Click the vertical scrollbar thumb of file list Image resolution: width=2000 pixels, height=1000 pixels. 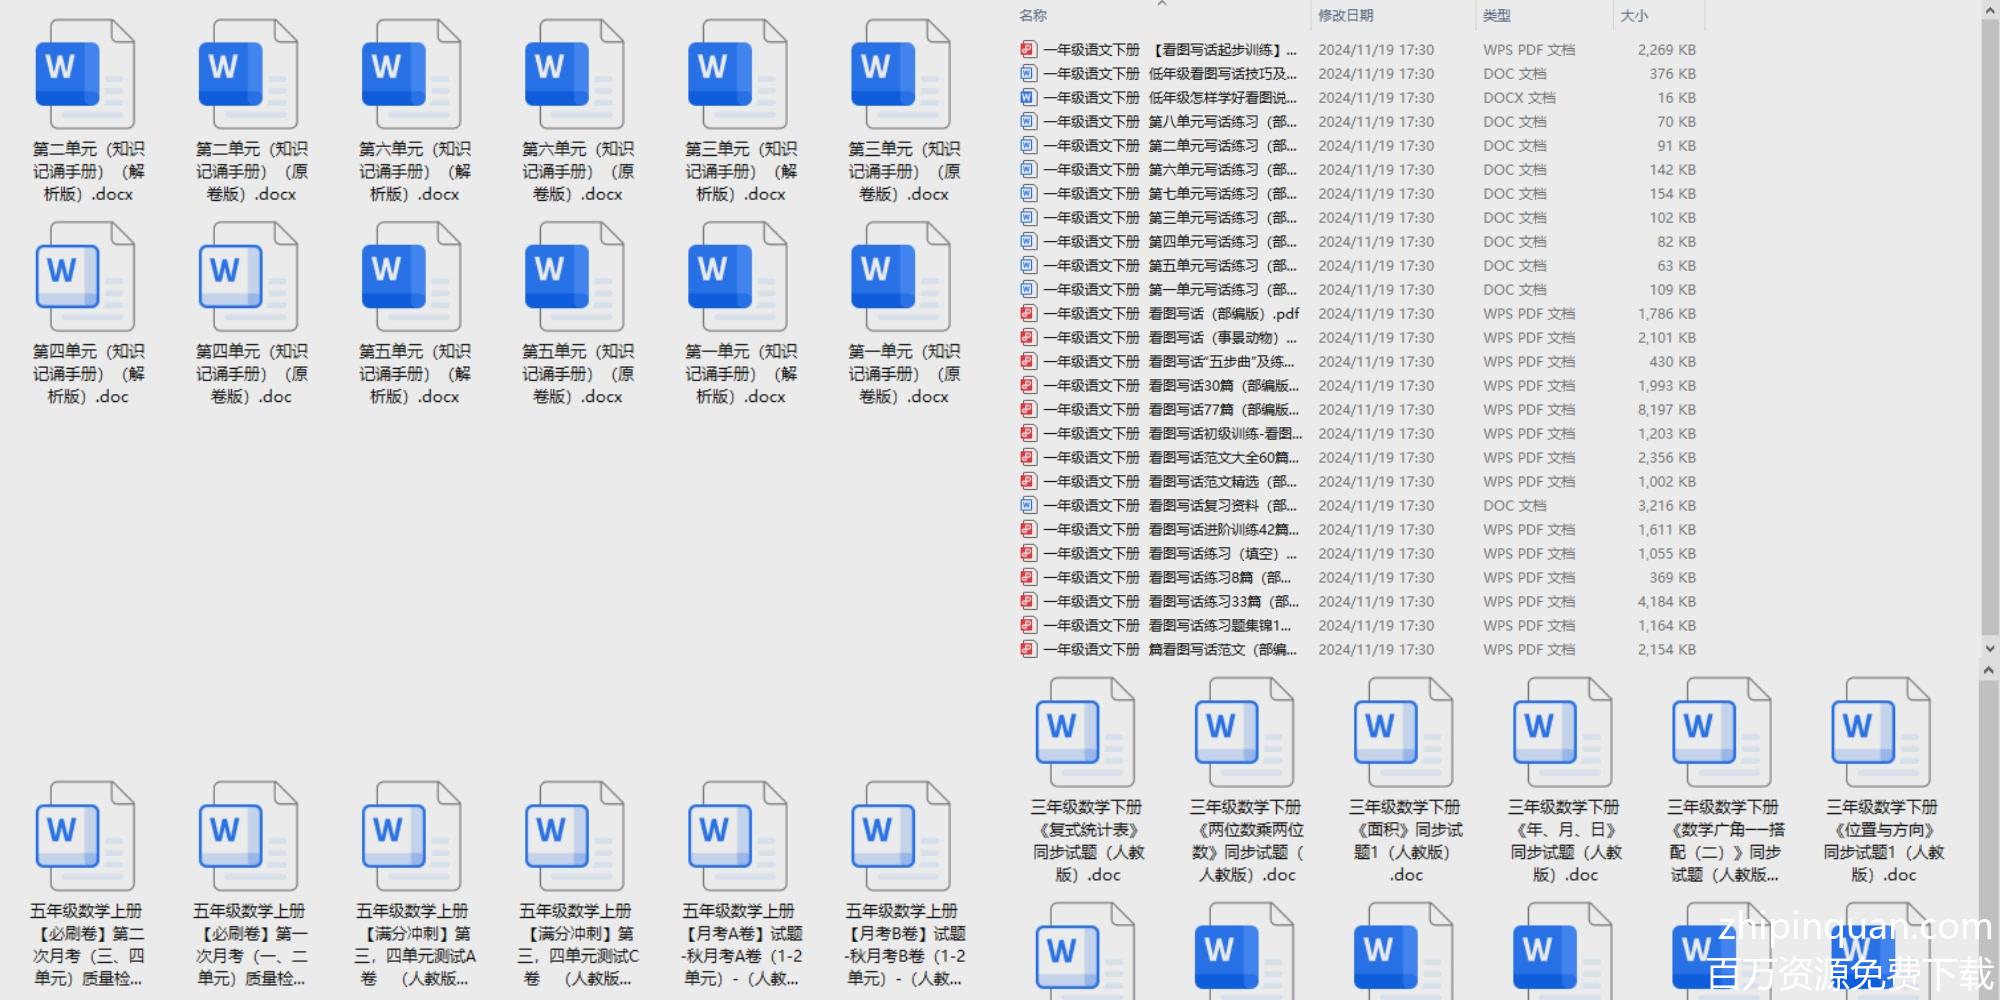click(1989, 320)
